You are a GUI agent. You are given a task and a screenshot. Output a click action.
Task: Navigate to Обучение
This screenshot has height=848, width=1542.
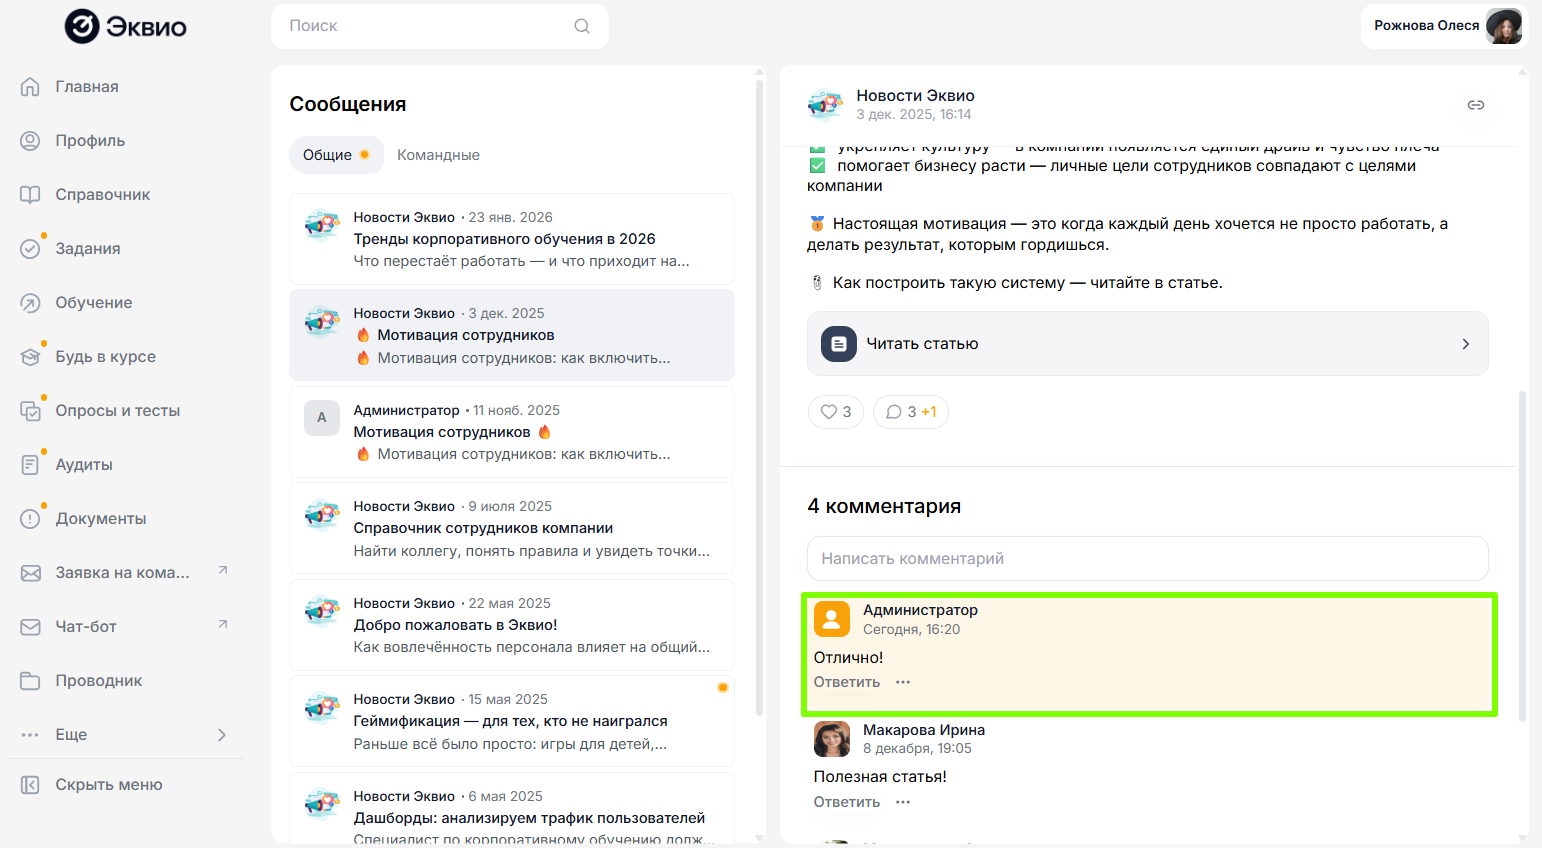pos(93,303)
